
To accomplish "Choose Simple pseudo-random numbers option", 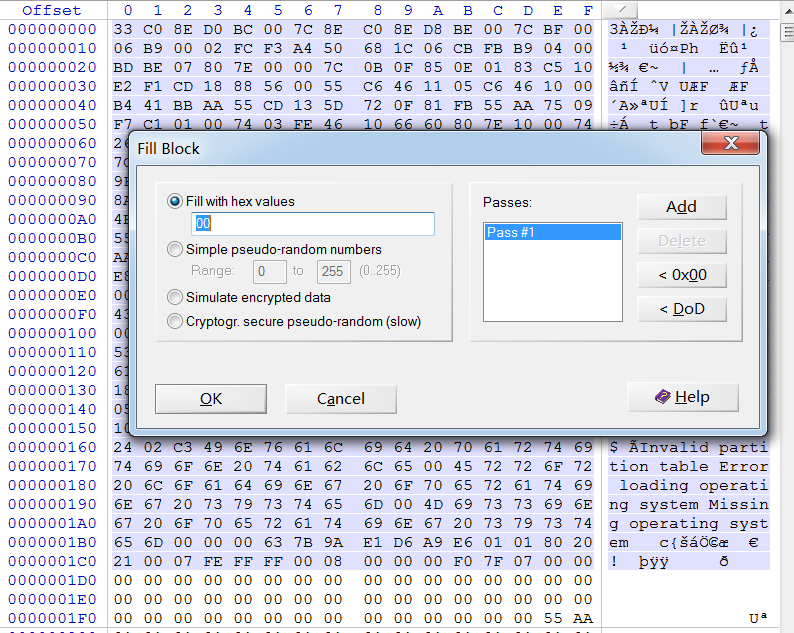I will [176, 249].
